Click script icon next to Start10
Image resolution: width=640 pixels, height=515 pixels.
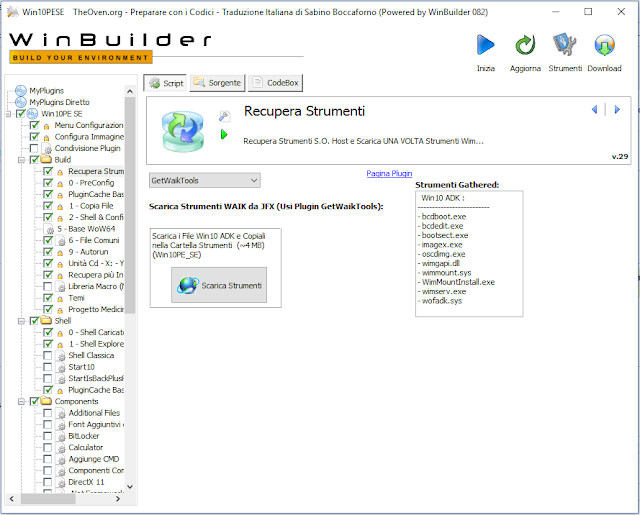(60, 367)
